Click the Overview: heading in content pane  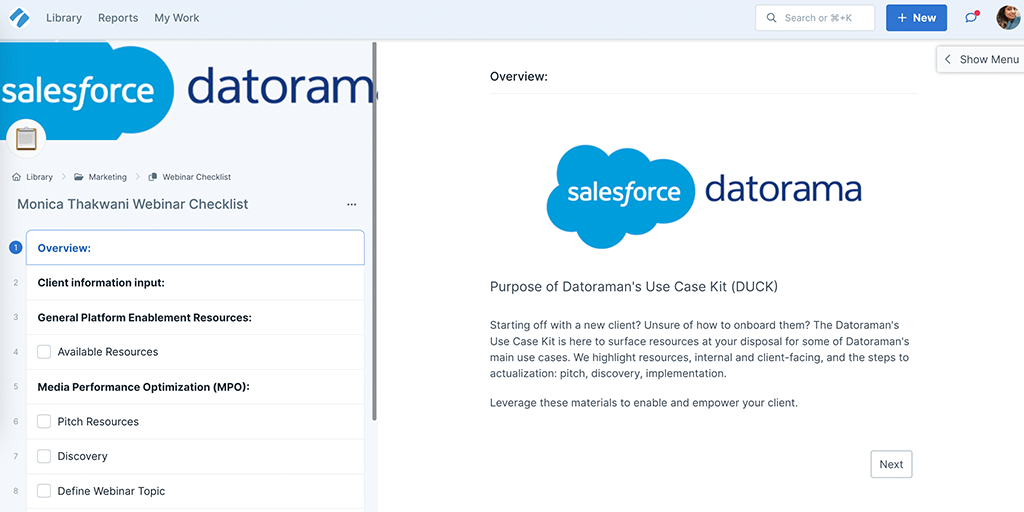pos(519,76)
